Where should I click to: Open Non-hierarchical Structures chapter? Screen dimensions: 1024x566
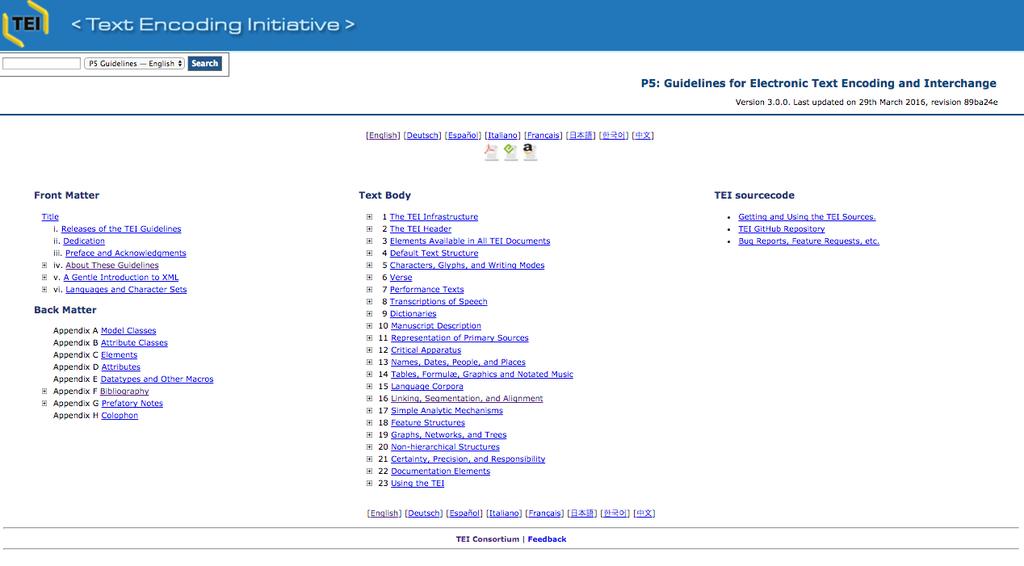(x=445, y=447)
